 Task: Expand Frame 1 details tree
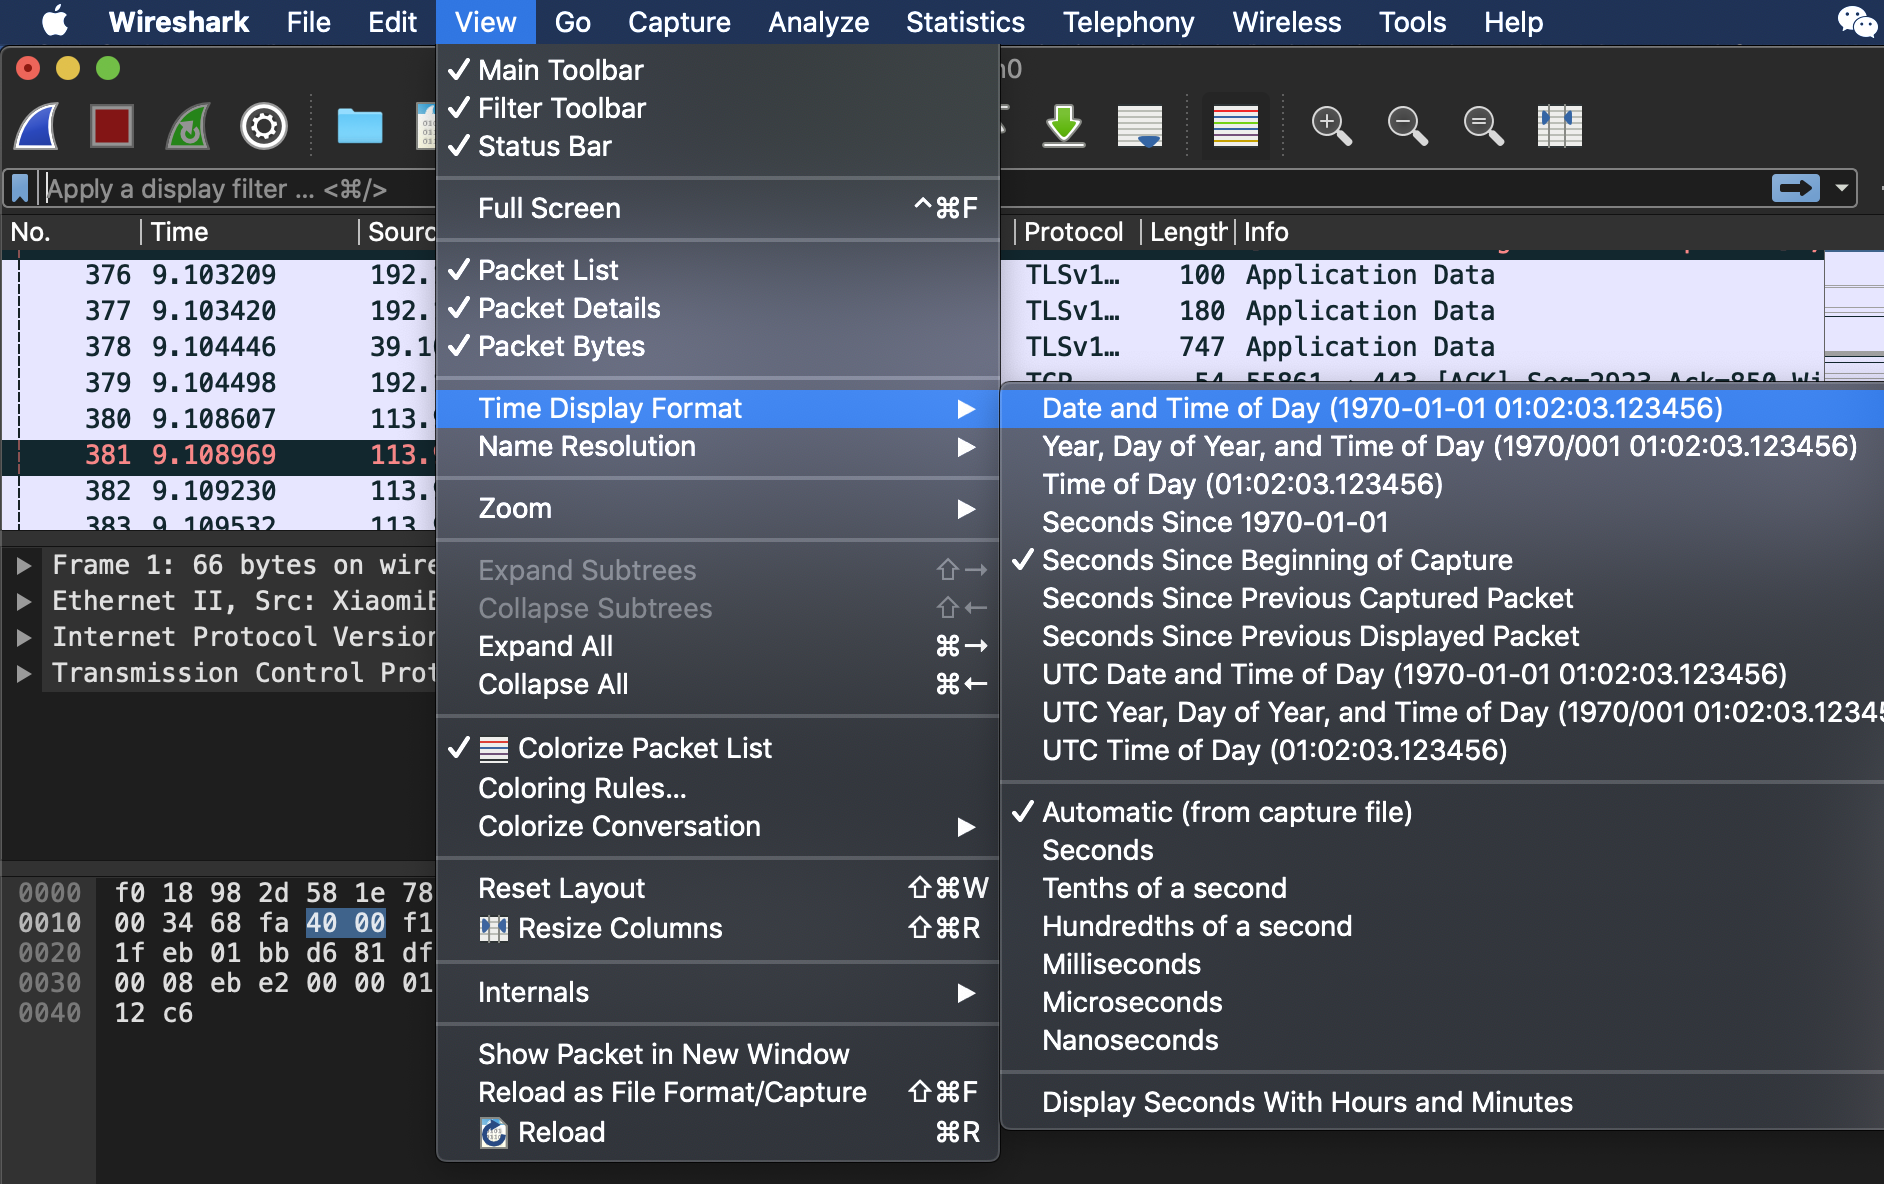tap(24, 565)
